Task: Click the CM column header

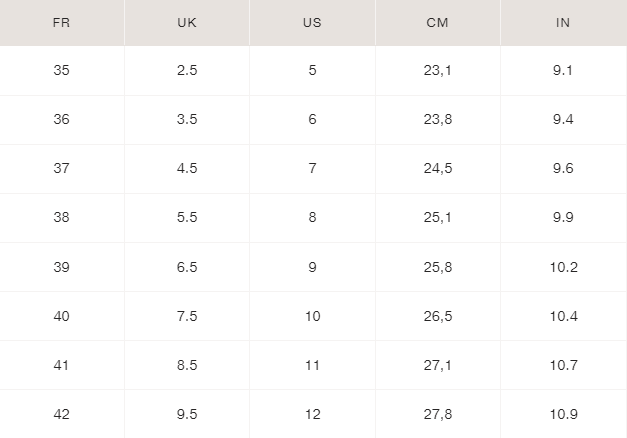Action: (x=438, y=22)
